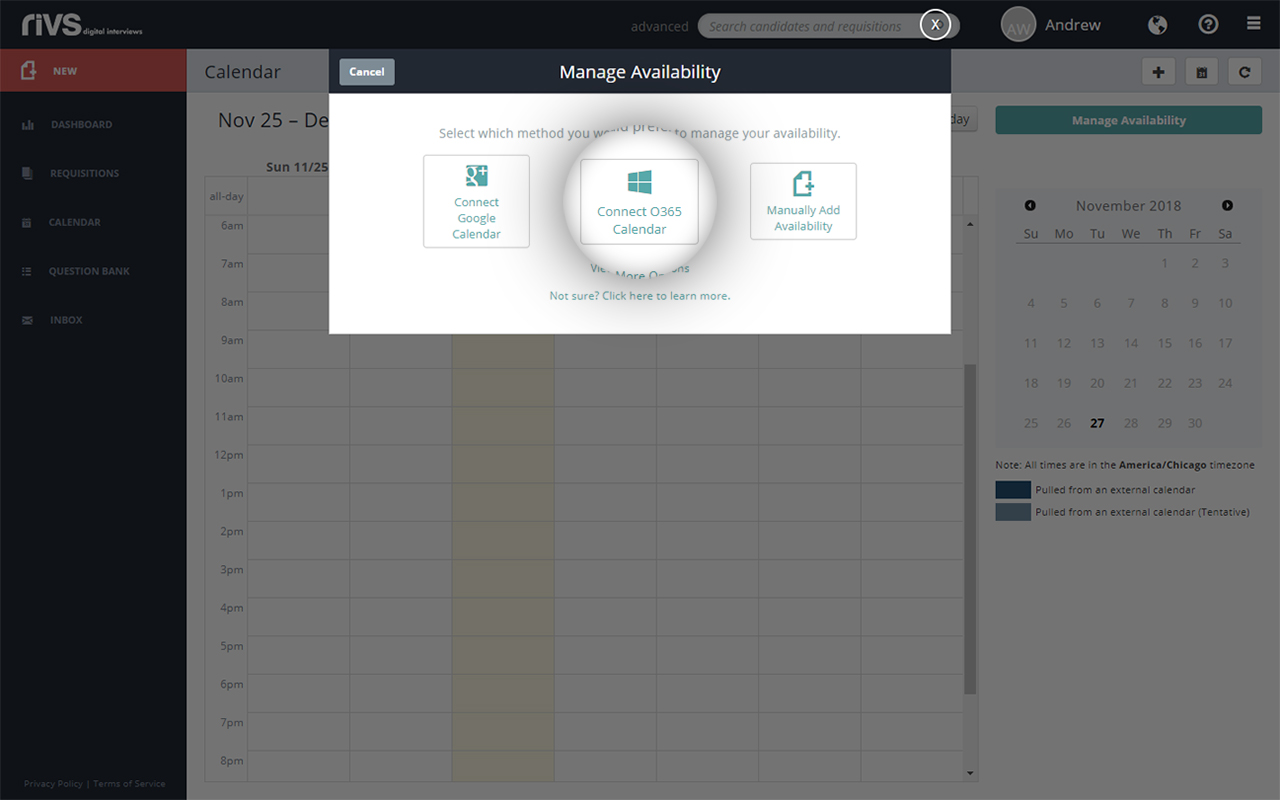Click the Cancel button in the dialog
1280x800 pixels.
coord(367,72)
